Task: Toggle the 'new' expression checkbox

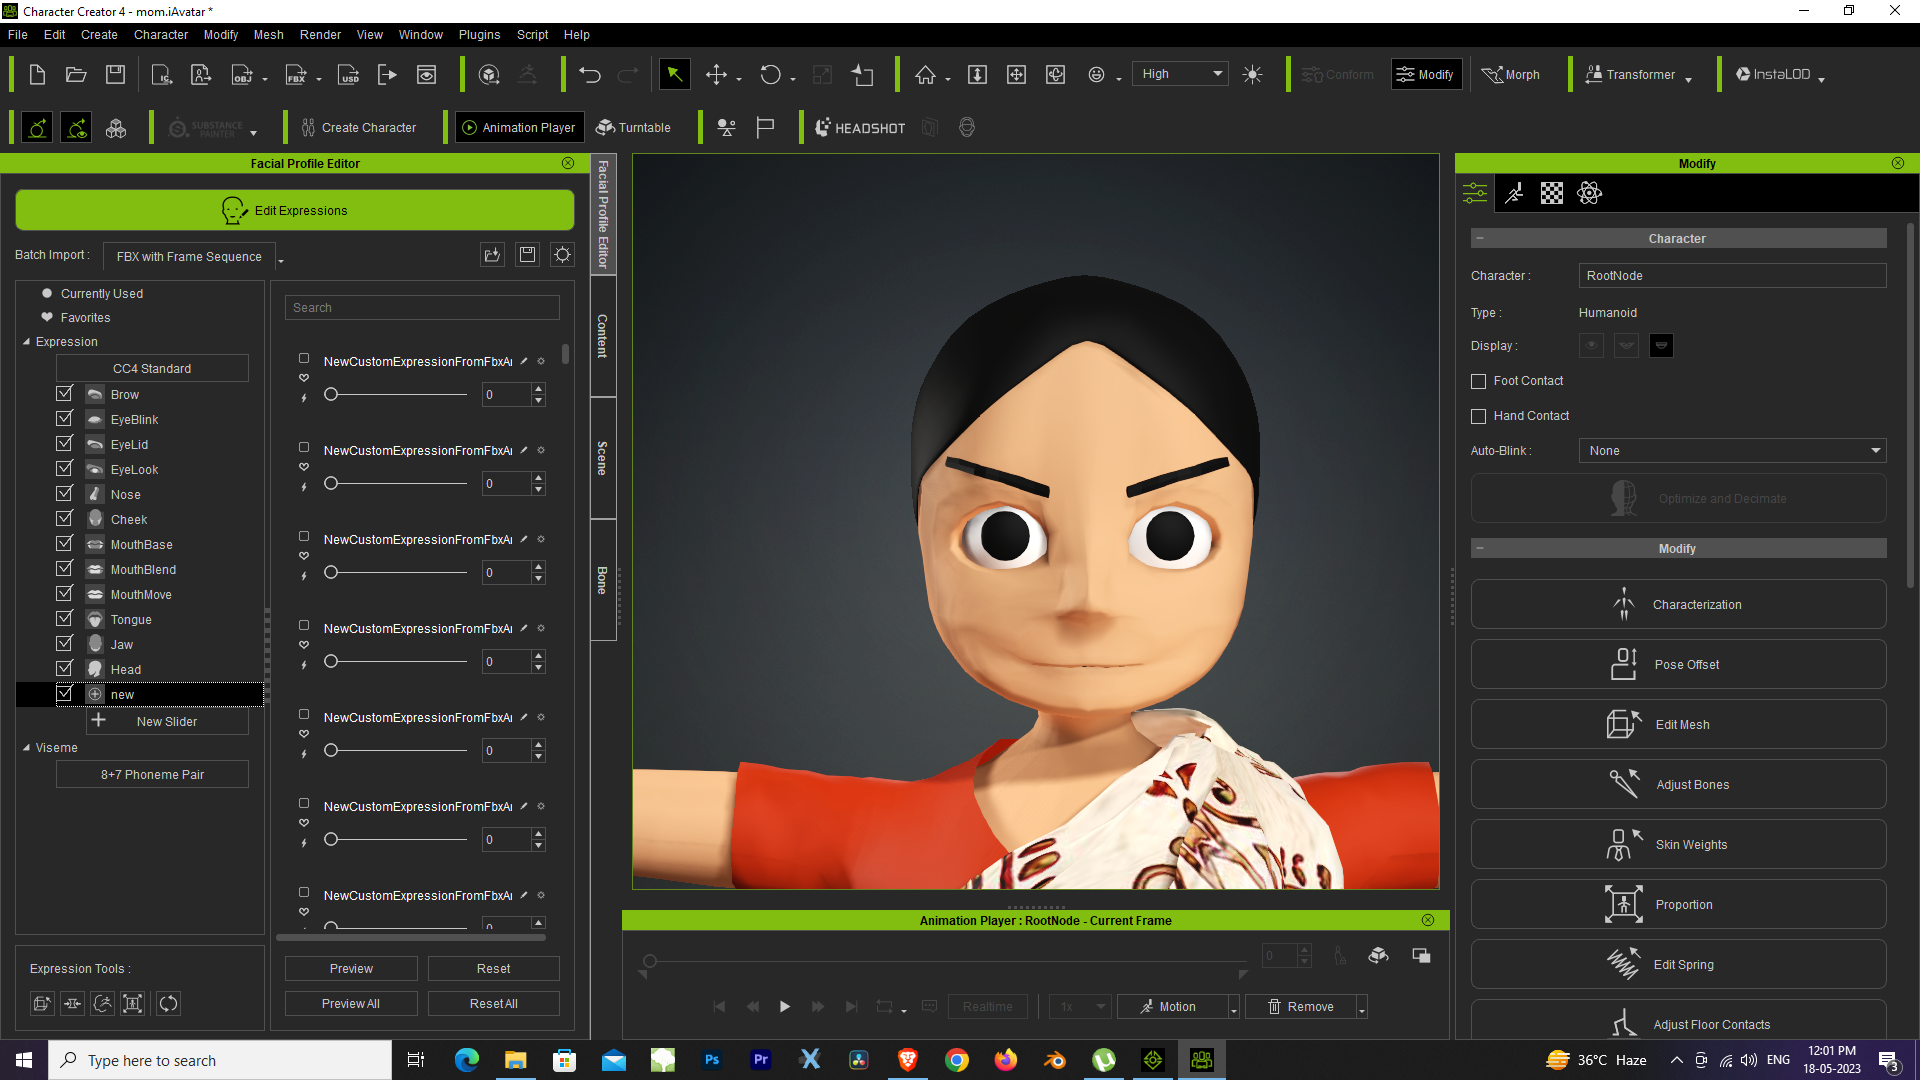Action: click(x=65, y=694)
